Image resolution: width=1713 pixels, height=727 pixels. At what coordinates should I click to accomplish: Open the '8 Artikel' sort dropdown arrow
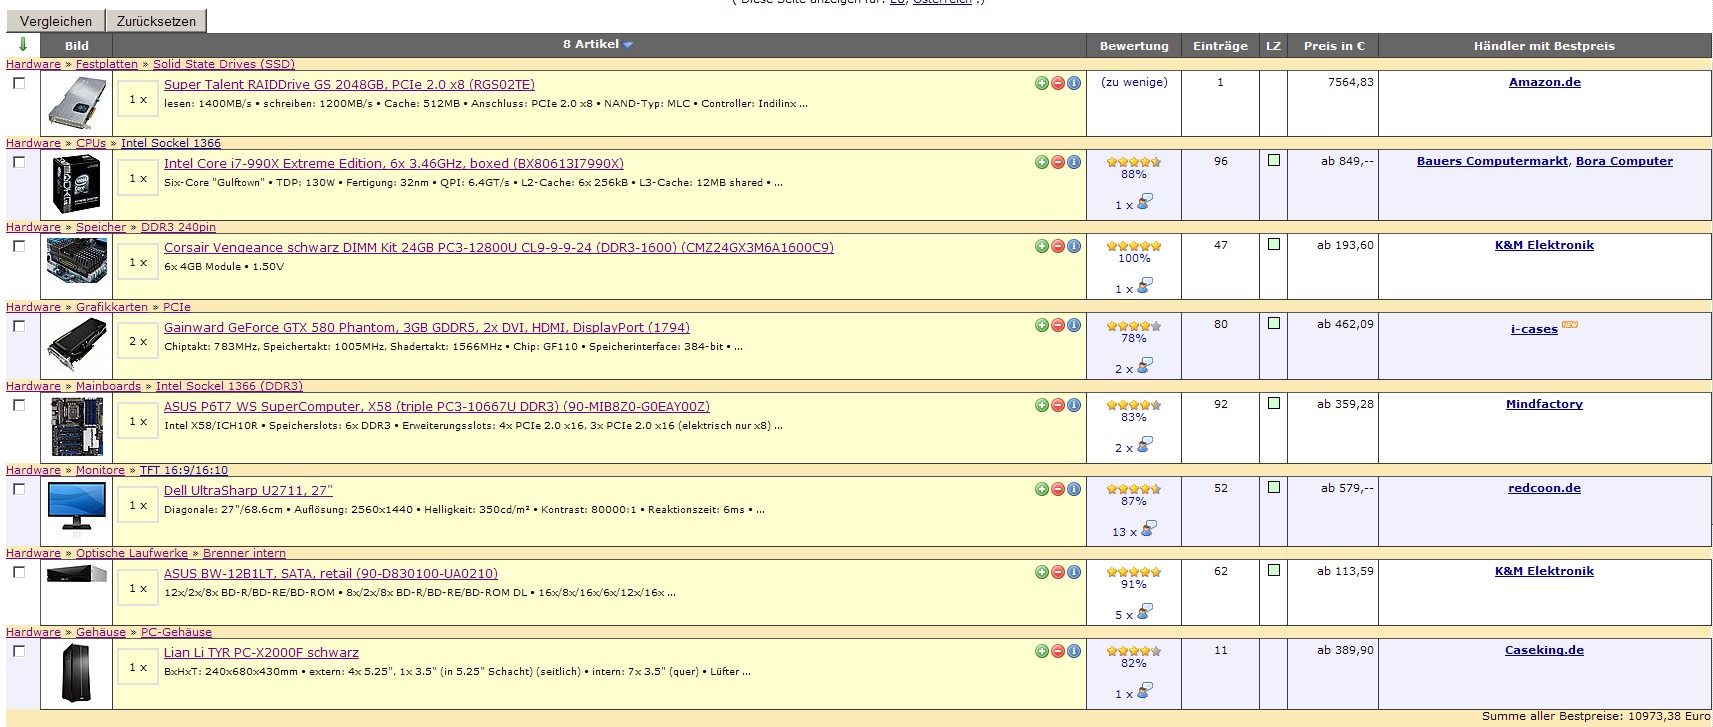pos(628,45)
